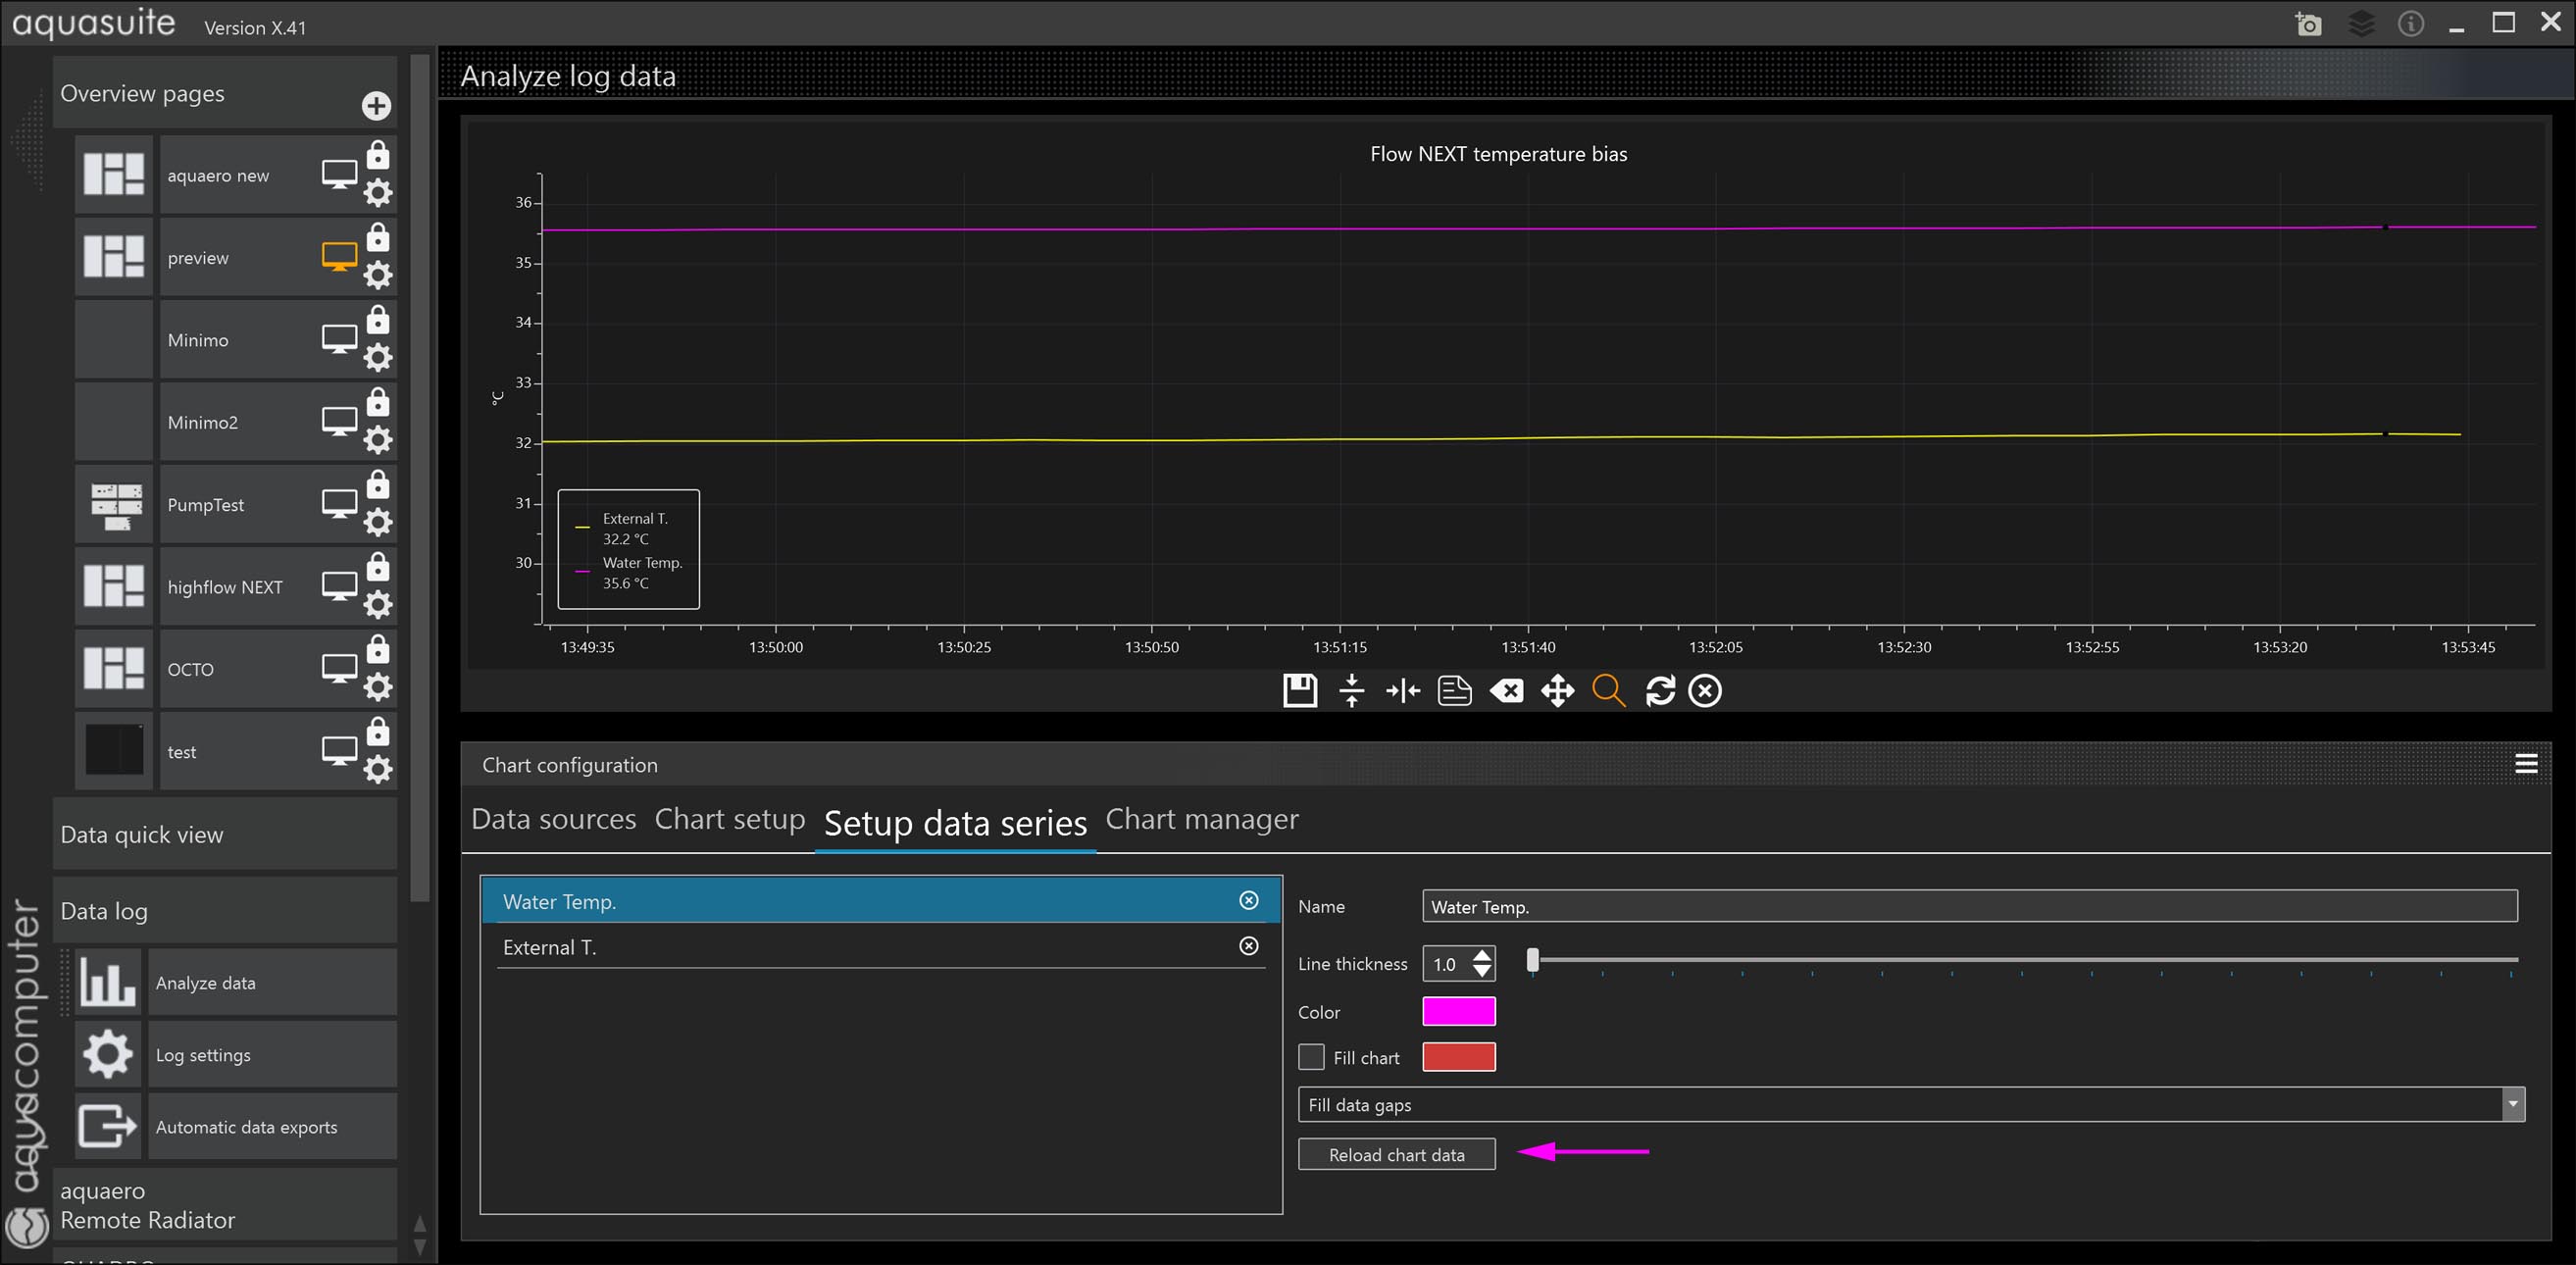Open the Fill data gaps dropdown
2576x1265 pixels.
pyautogui.click(x=2512, y=1105)
